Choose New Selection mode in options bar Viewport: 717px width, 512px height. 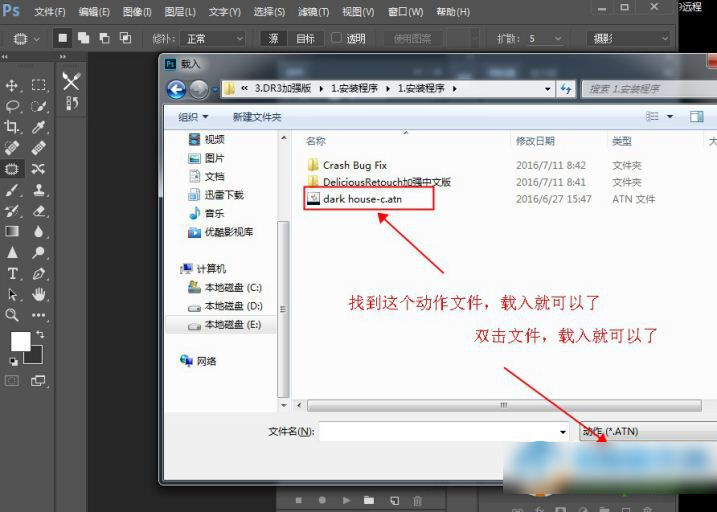coord(63,38)
